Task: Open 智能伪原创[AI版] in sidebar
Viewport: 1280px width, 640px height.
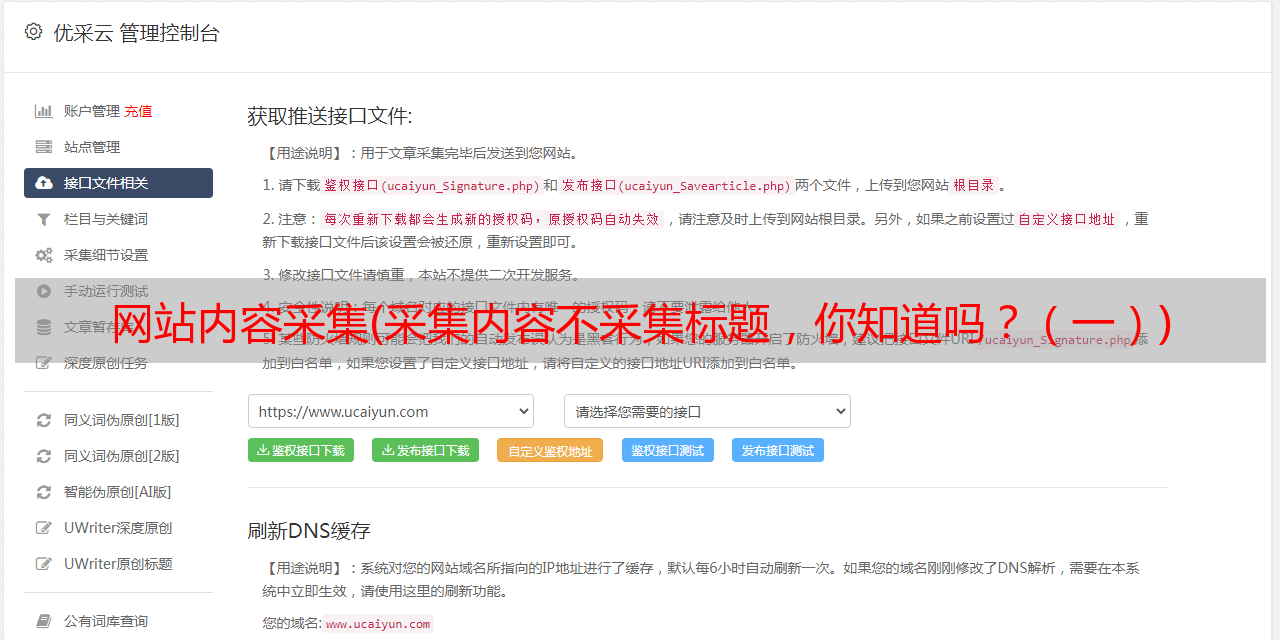Action: pos(118,492)
